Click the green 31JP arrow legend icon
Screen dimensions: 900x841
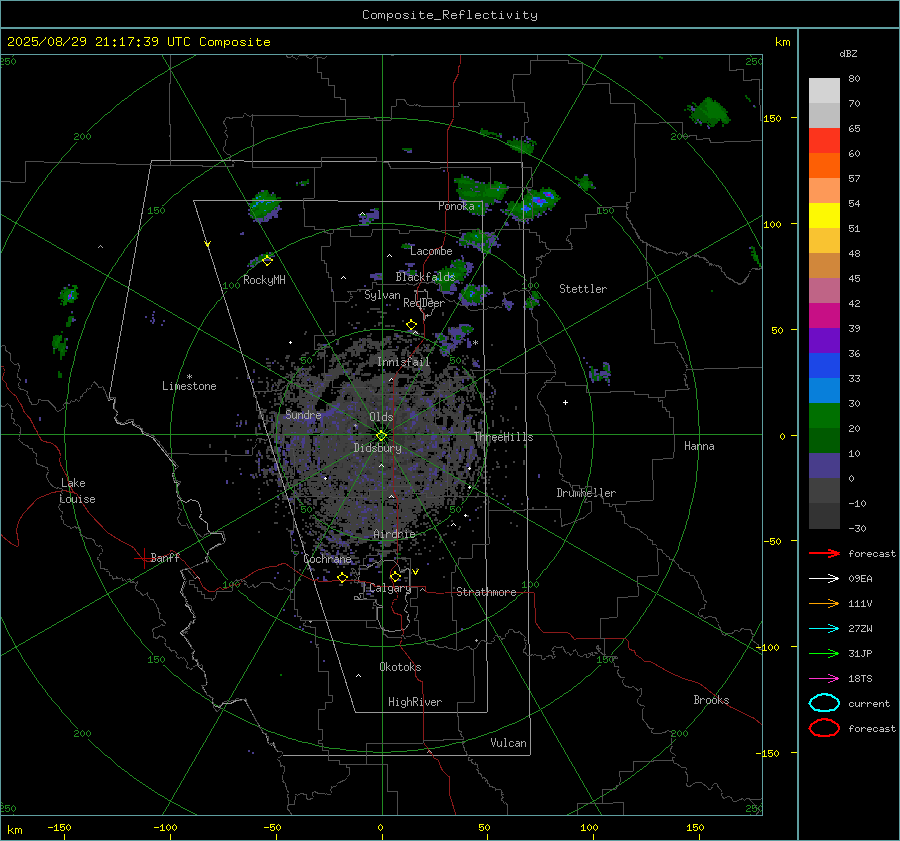(824, 653)
